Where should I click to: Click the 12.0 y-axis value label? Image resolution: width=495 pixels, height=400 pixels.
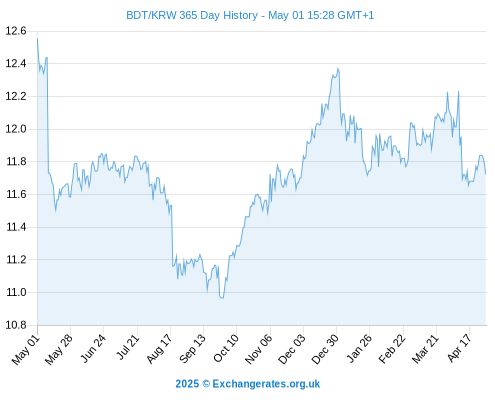(16, 129)
